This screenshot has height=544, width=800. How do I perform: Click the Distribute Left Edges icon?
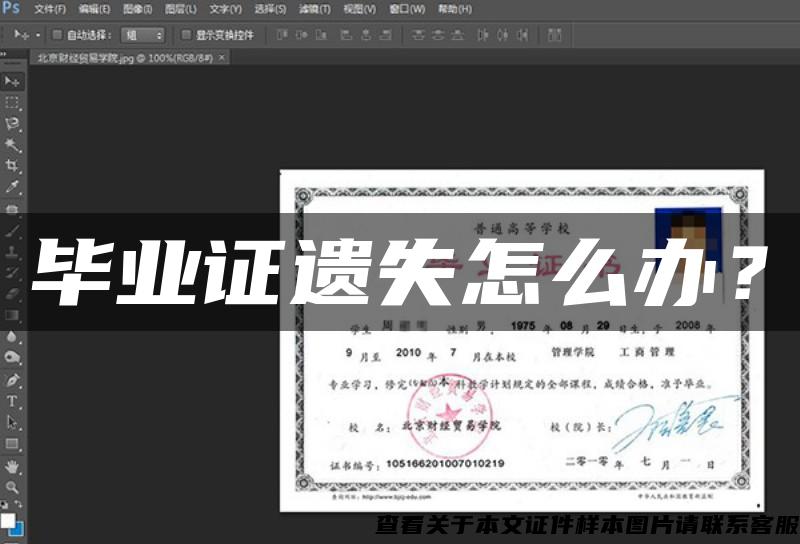[x=482, y=35]
